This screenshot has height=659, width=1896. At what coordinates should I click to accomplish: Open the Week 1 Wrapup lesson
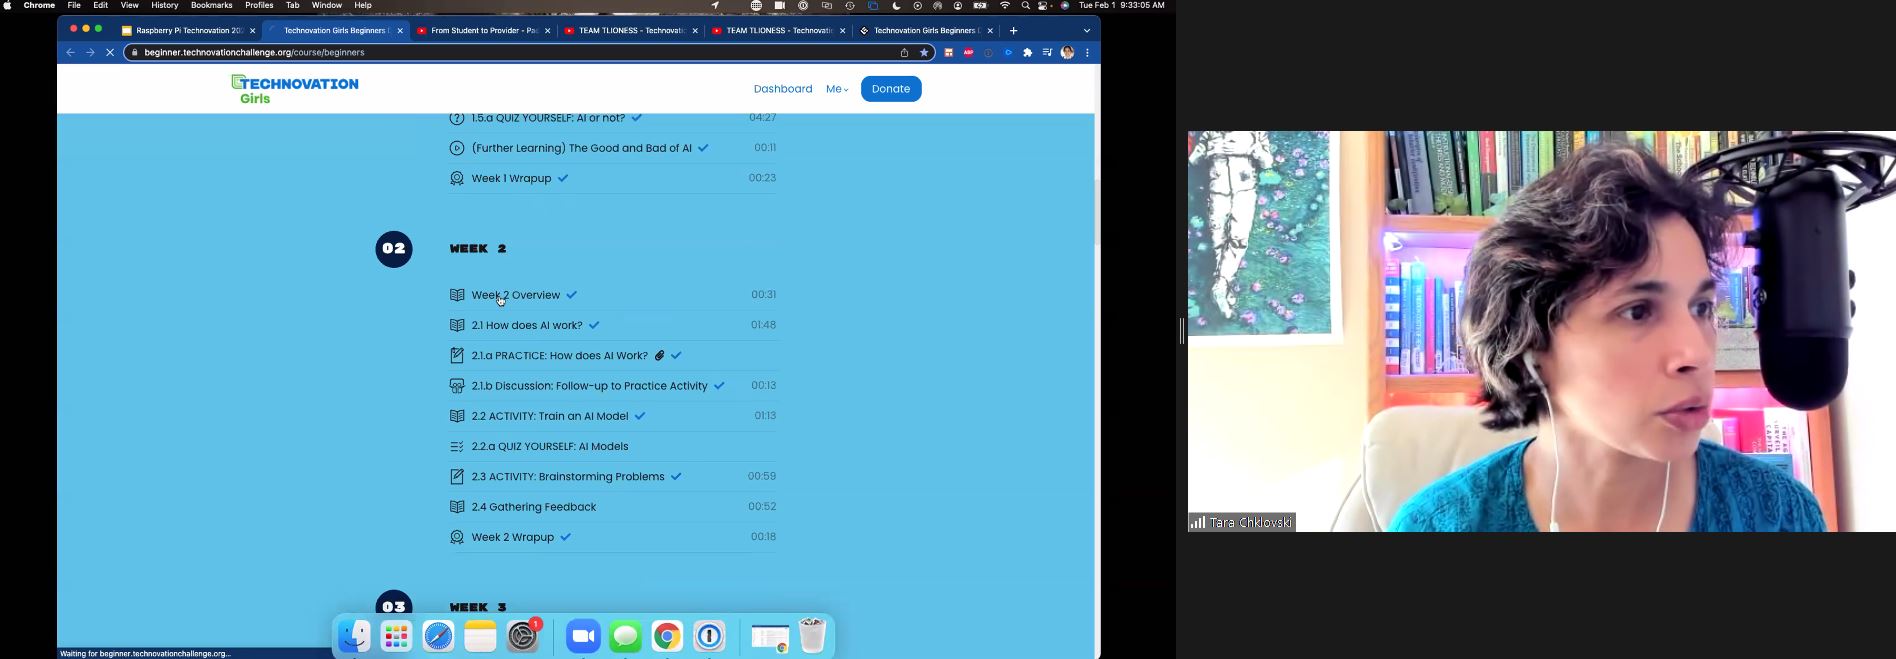click(x=512, y=178)
